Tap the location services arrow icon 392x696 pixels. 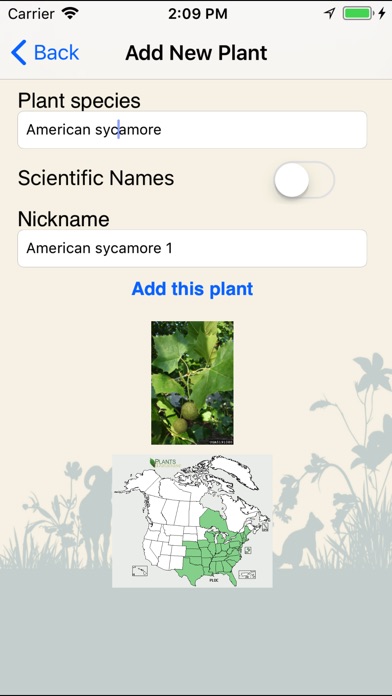click(x=329, y=13)
